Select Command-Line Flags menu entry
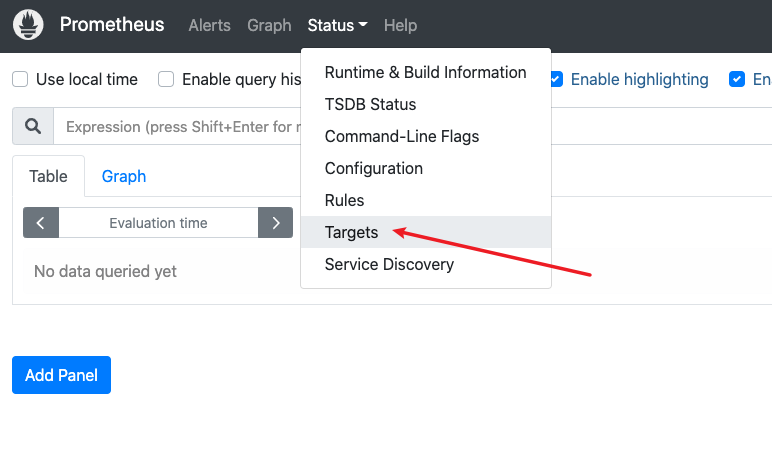Screen dimensions: 772x469 click(x=425, y=136)
